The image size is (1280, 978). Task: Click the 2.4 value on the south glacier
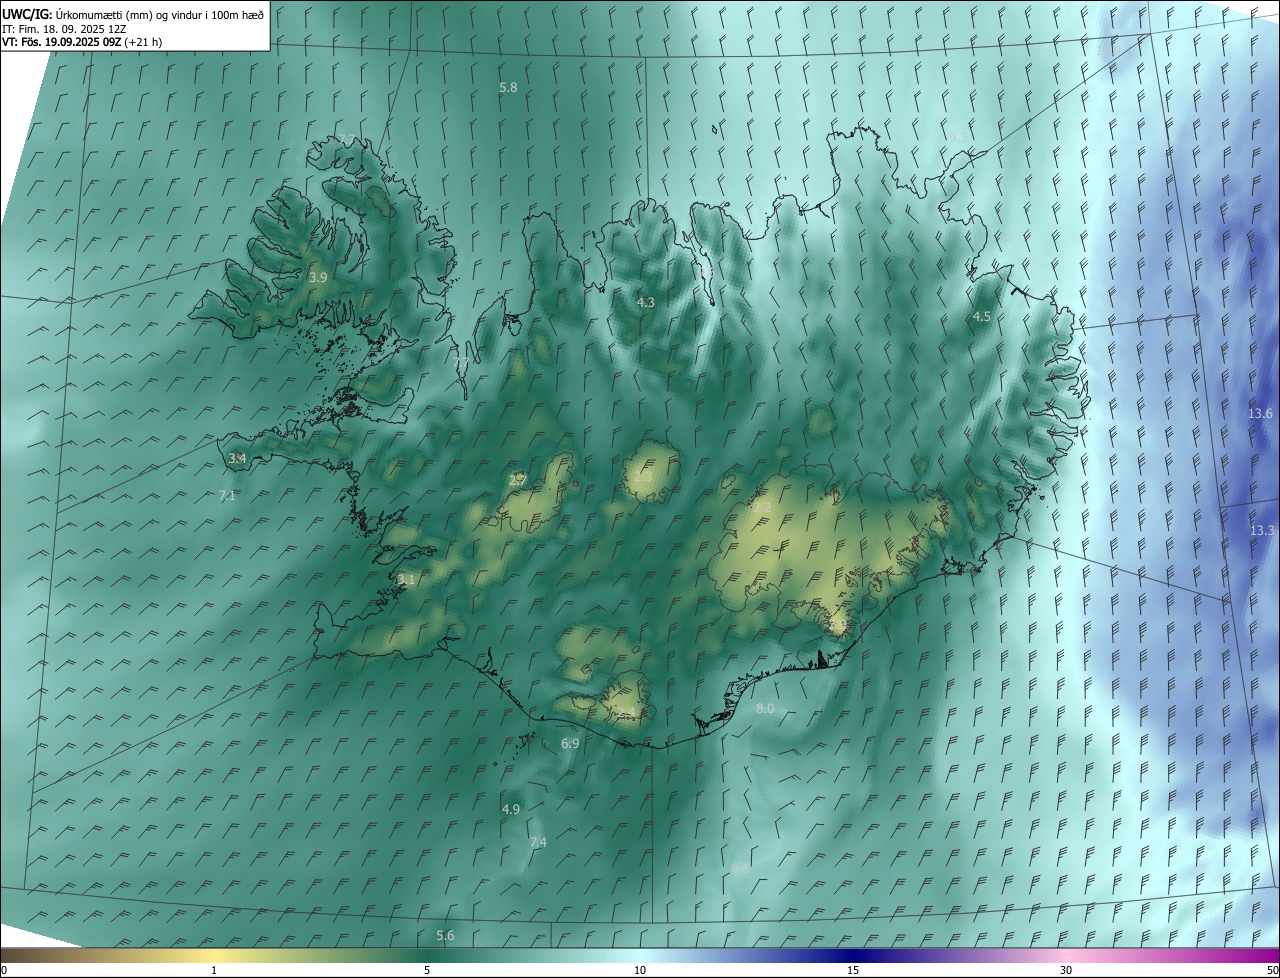click(x=625, y=712)
